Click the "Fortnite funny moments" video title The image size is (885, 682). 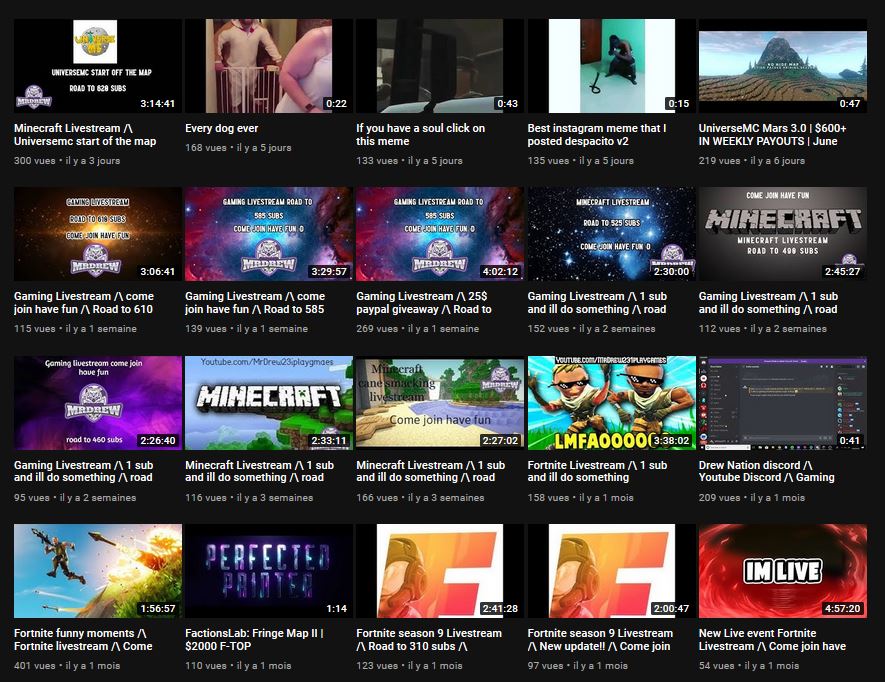coord(84,639)
